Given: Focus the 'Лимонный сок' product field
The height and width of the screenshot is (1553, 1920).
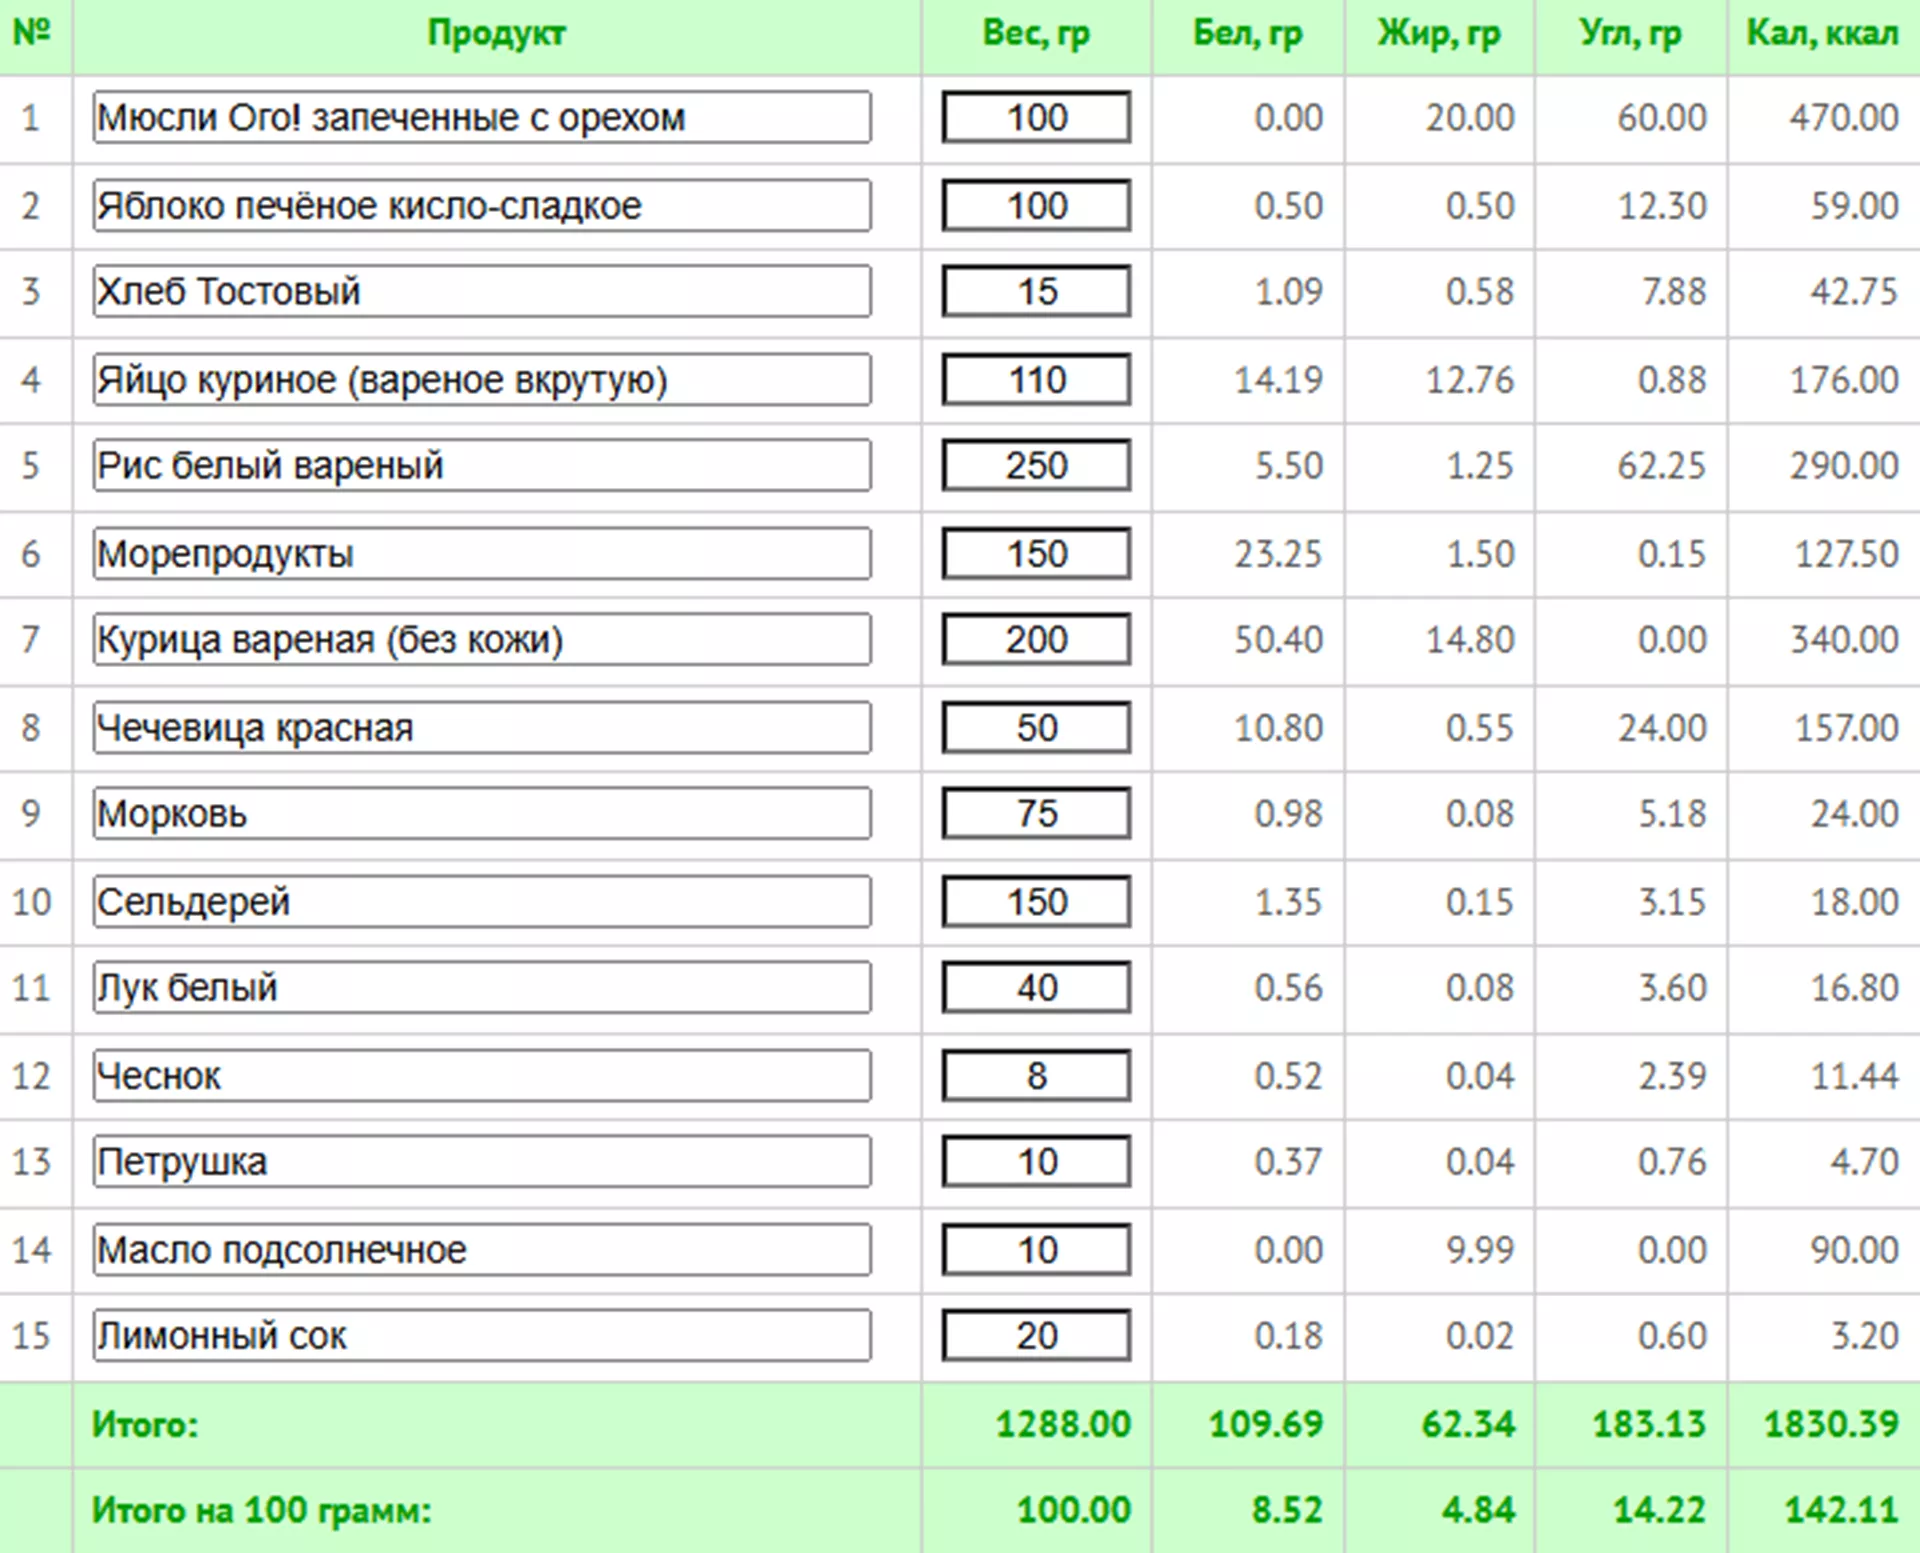Looking at the screenshot, I should [x=481, y=1336].
